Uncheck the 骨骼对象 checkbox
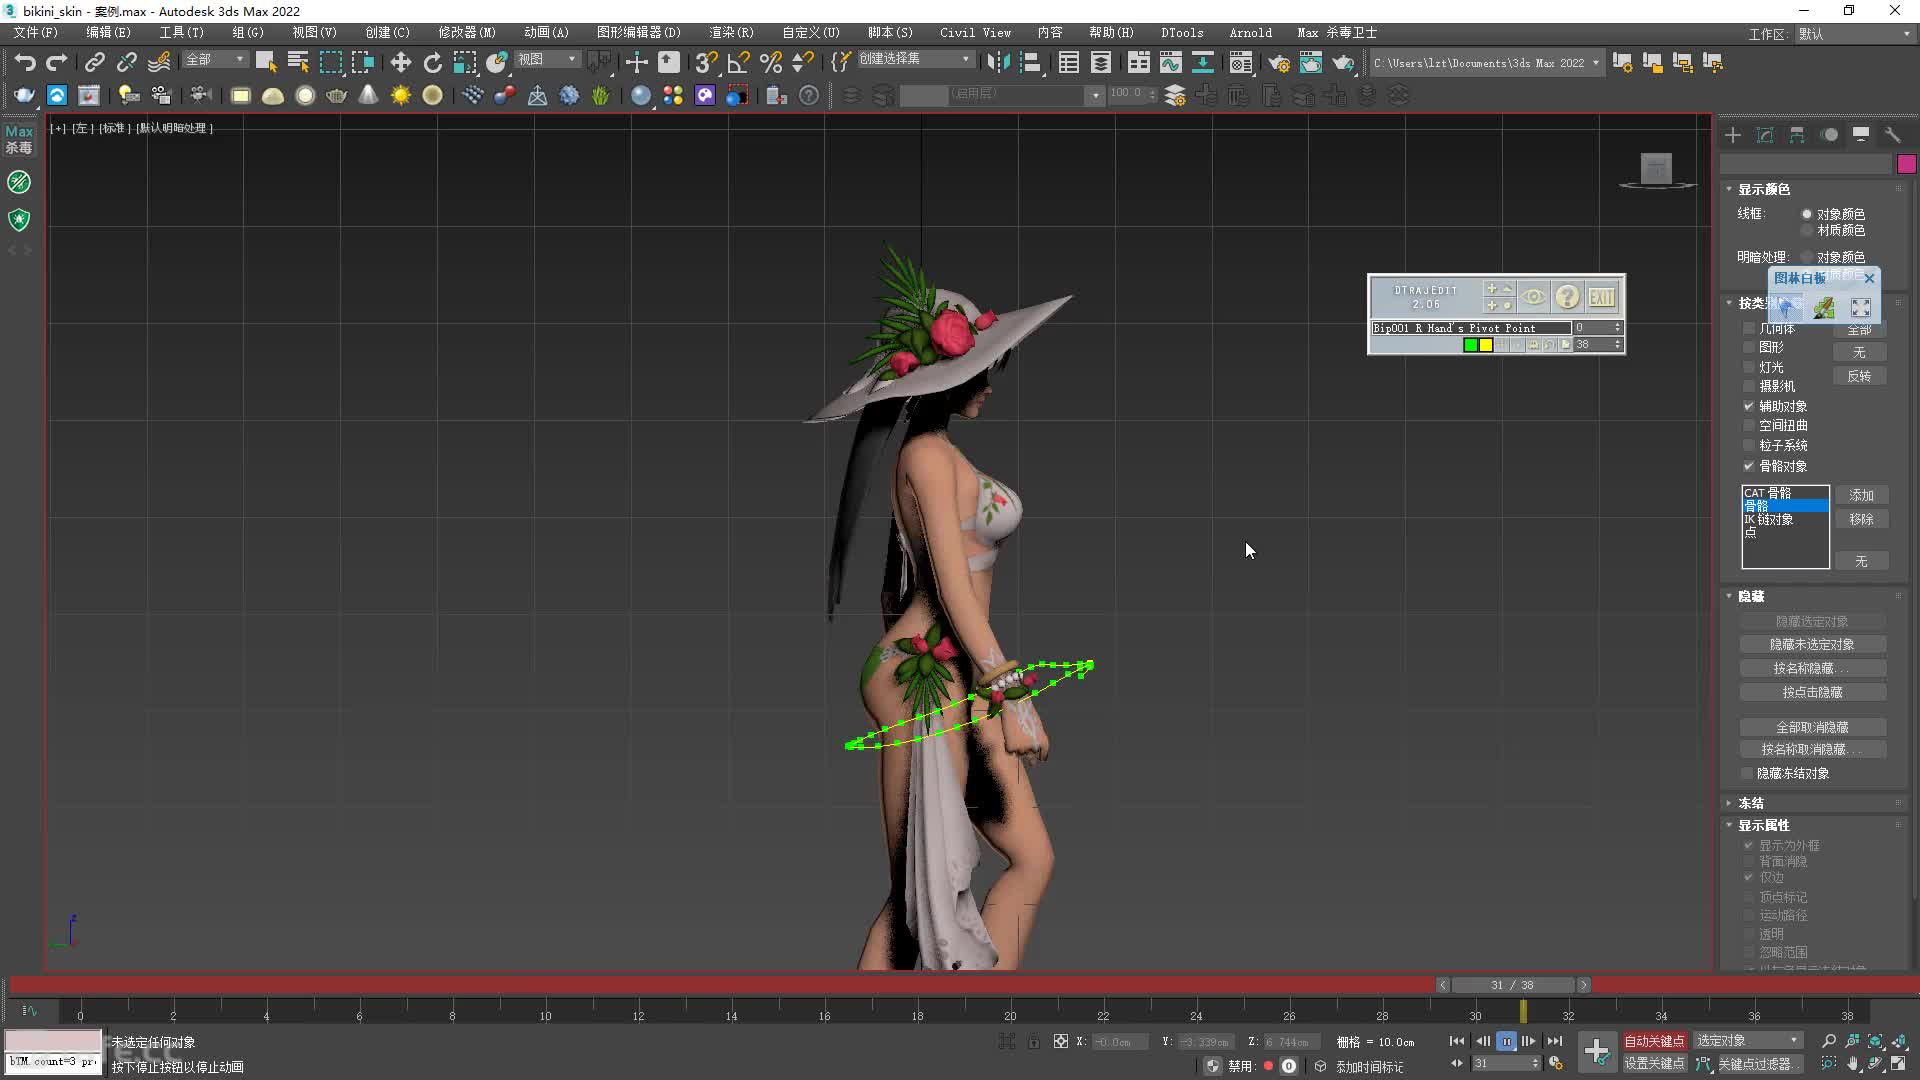 click(x=1749, y=466)
